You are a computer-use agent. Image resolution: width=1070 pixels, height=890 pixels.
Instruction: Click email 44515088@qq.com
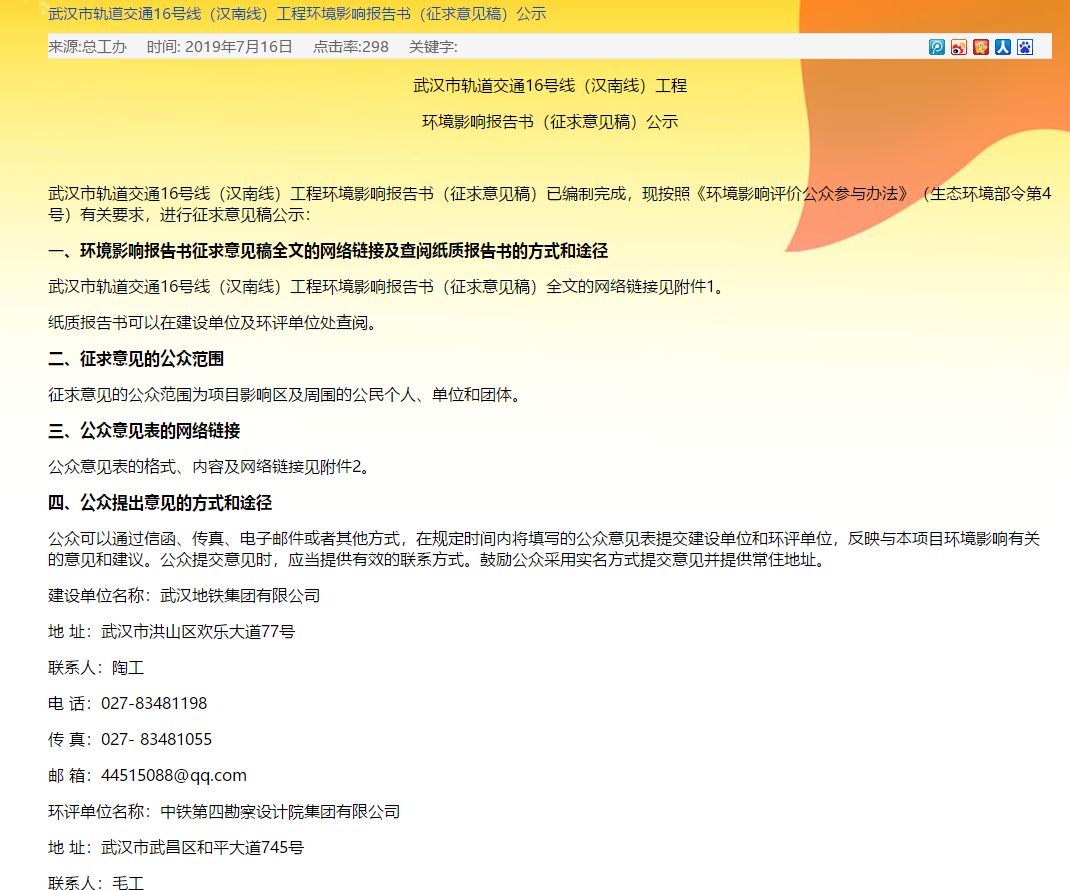tap(174, 775)
